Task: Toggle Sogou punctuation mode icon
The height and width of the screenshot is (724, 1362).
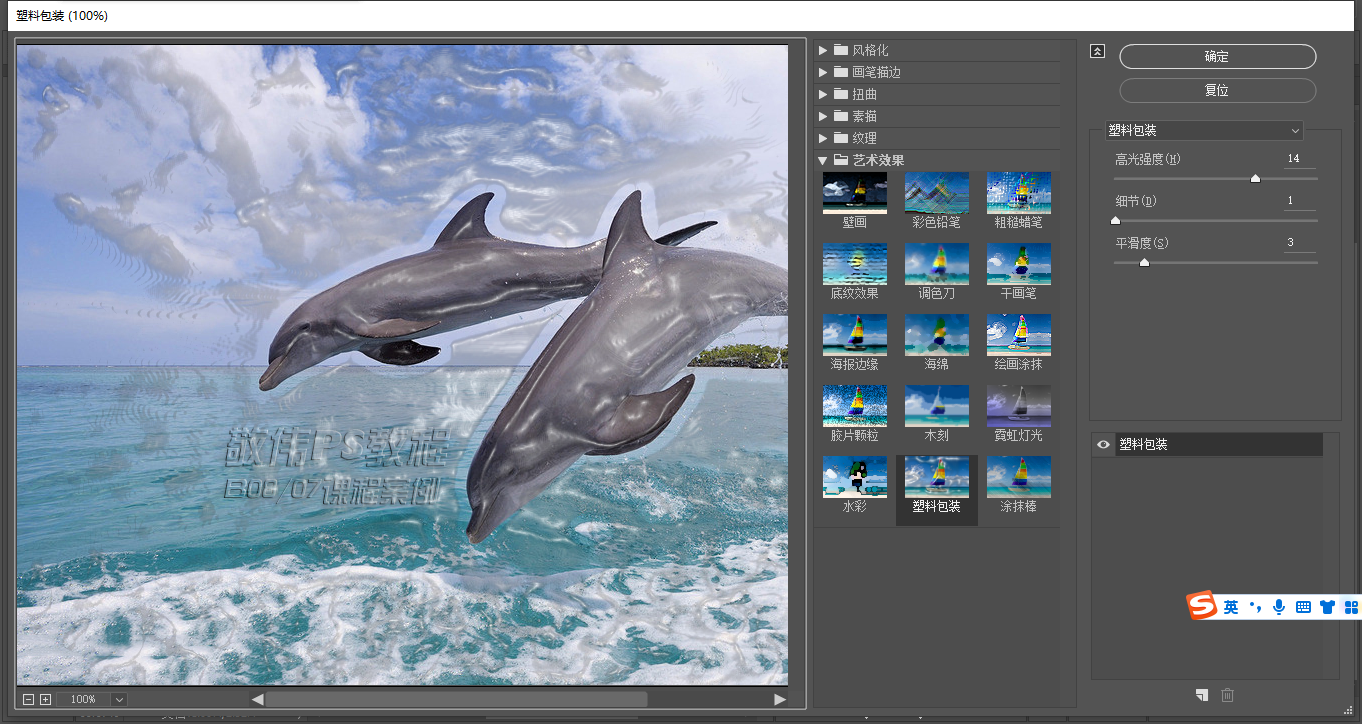Action: click(1255, 607)
